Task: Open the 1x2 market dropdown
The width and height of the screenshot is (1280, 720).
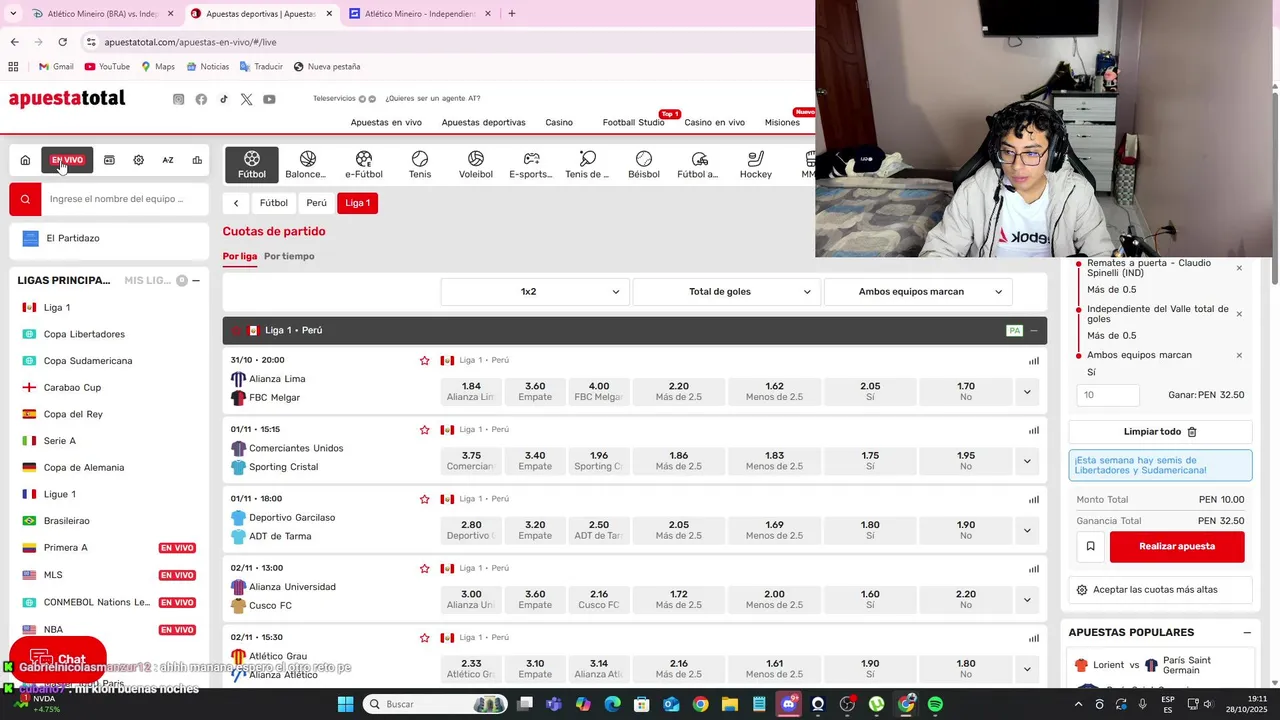Action: 535,292
